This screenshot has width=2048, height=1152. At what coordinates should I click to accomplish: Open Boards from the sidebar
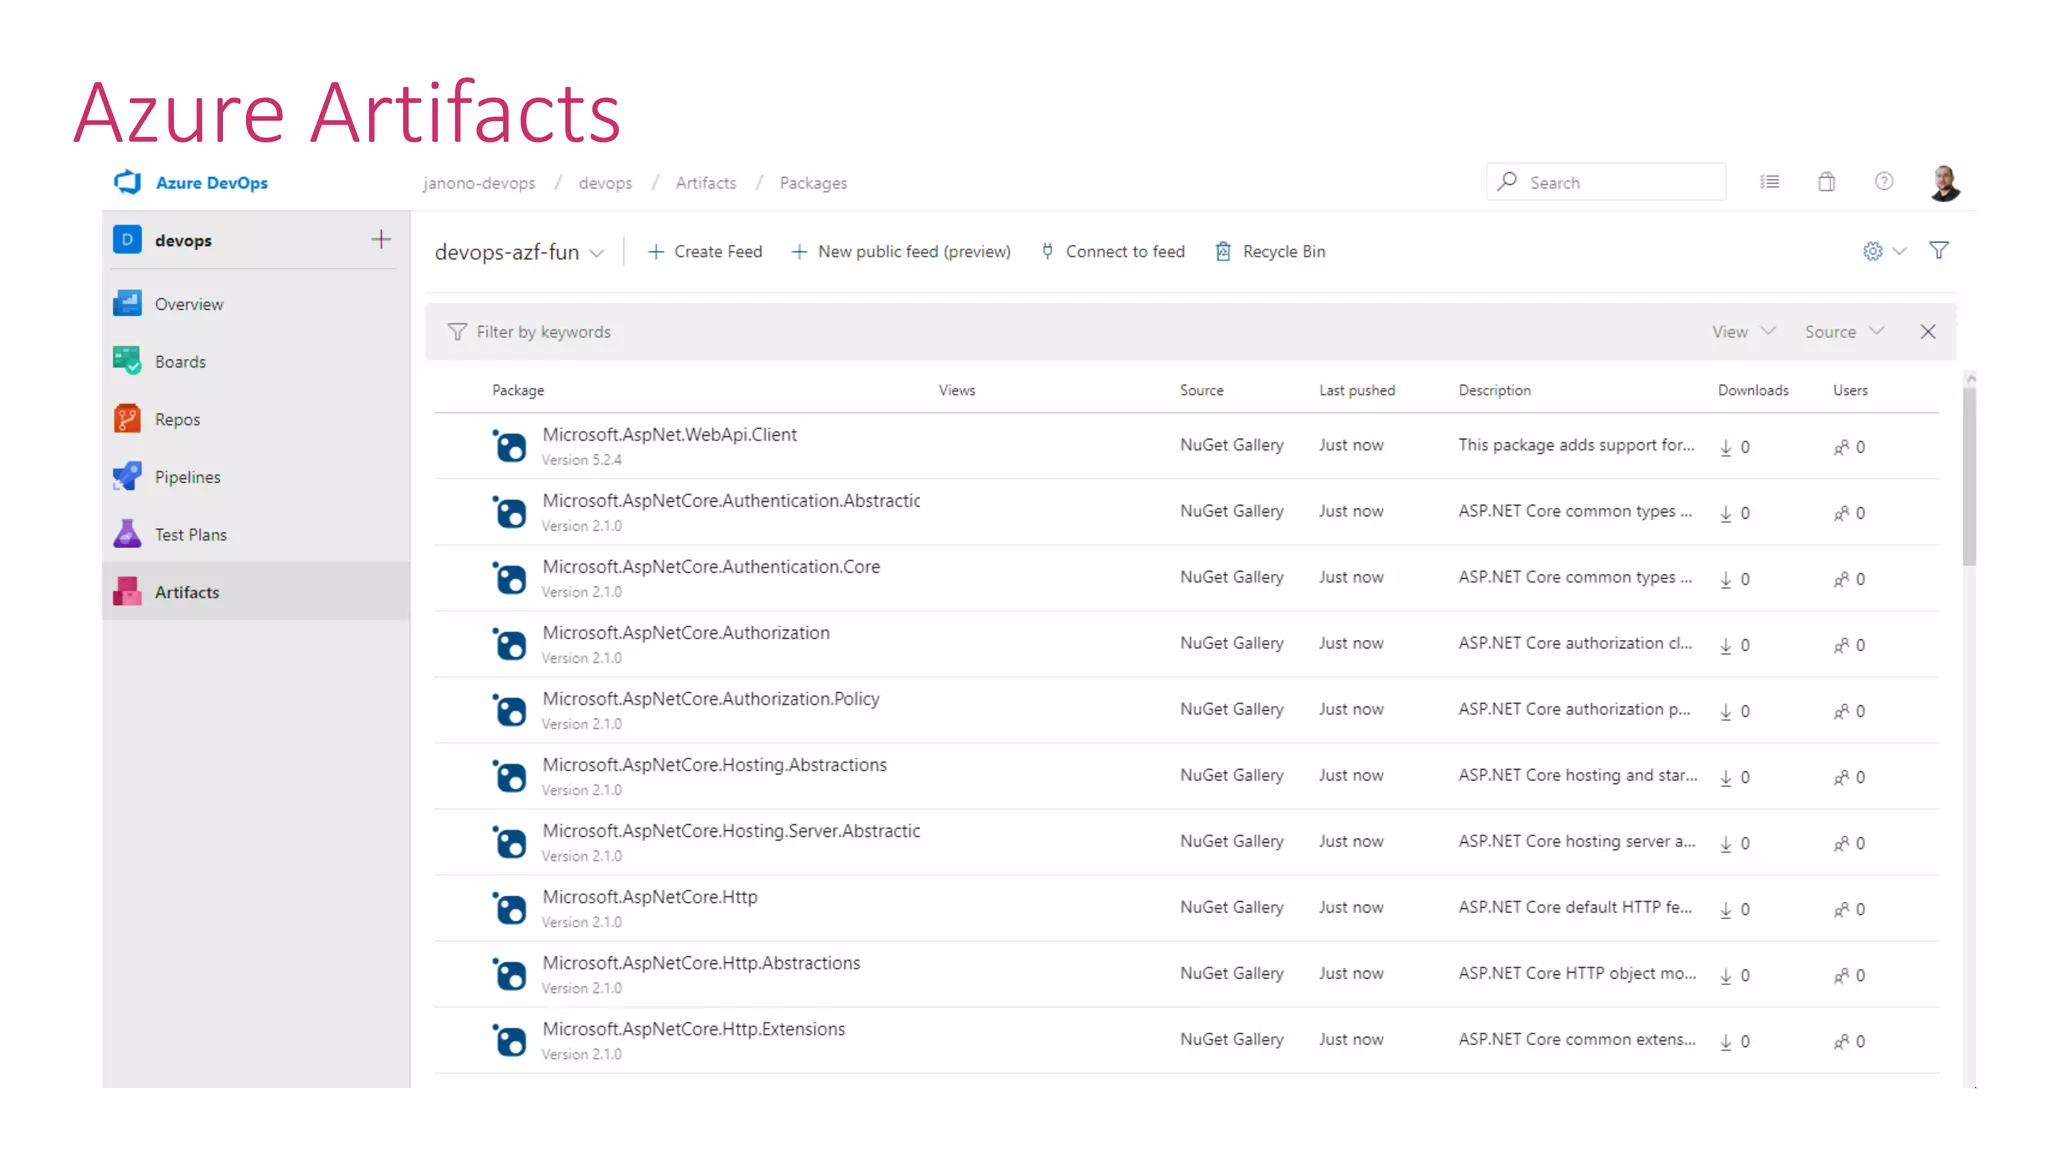[x=180, y=362]
